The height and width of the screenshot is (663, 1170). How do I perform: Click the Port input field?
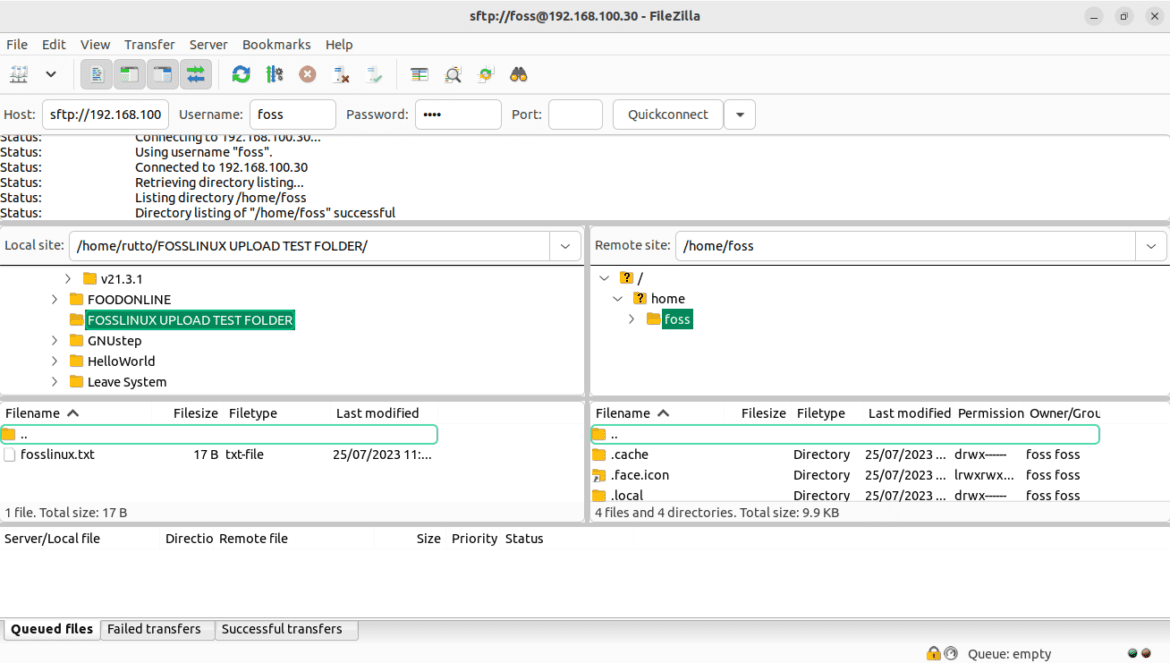(x=575, y=115)
